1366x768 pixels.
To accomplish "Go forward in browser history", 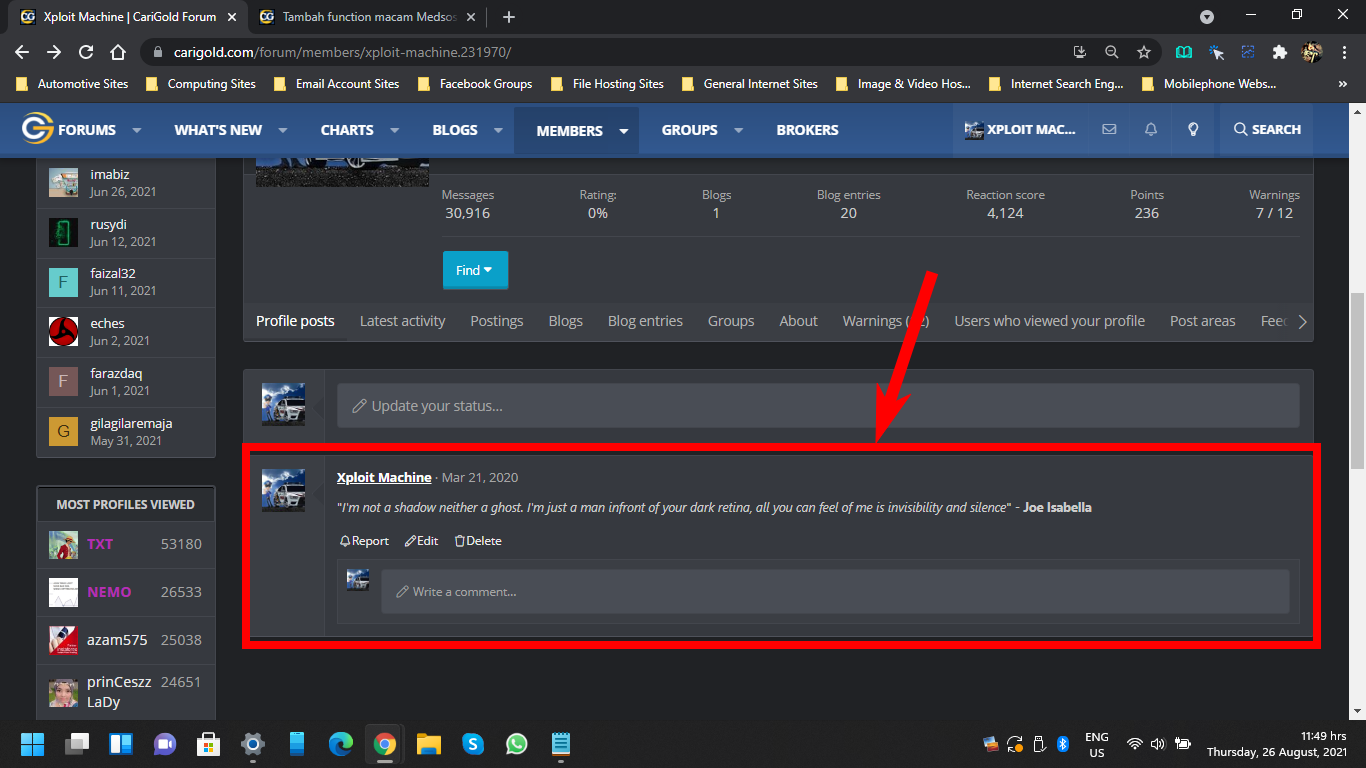I will [54, 52].
